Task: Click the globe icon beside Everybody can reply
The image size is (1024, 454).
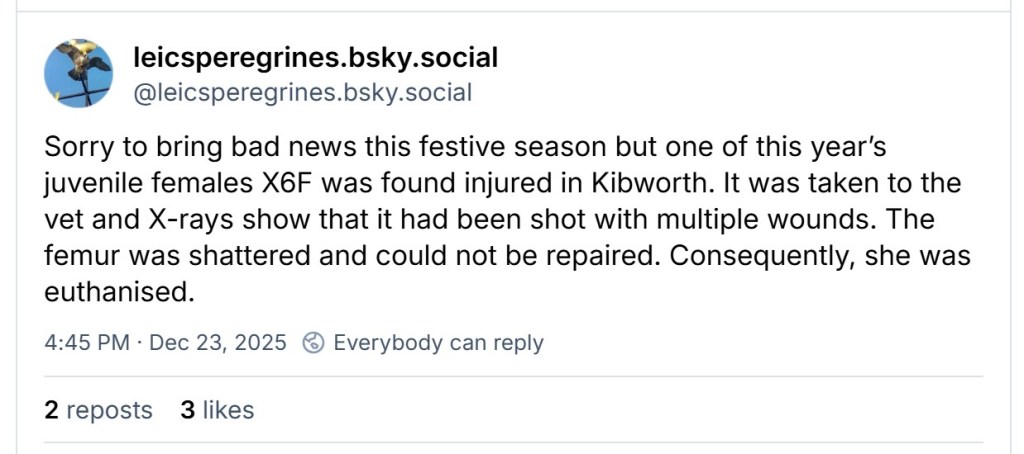Action: (313, 343)
